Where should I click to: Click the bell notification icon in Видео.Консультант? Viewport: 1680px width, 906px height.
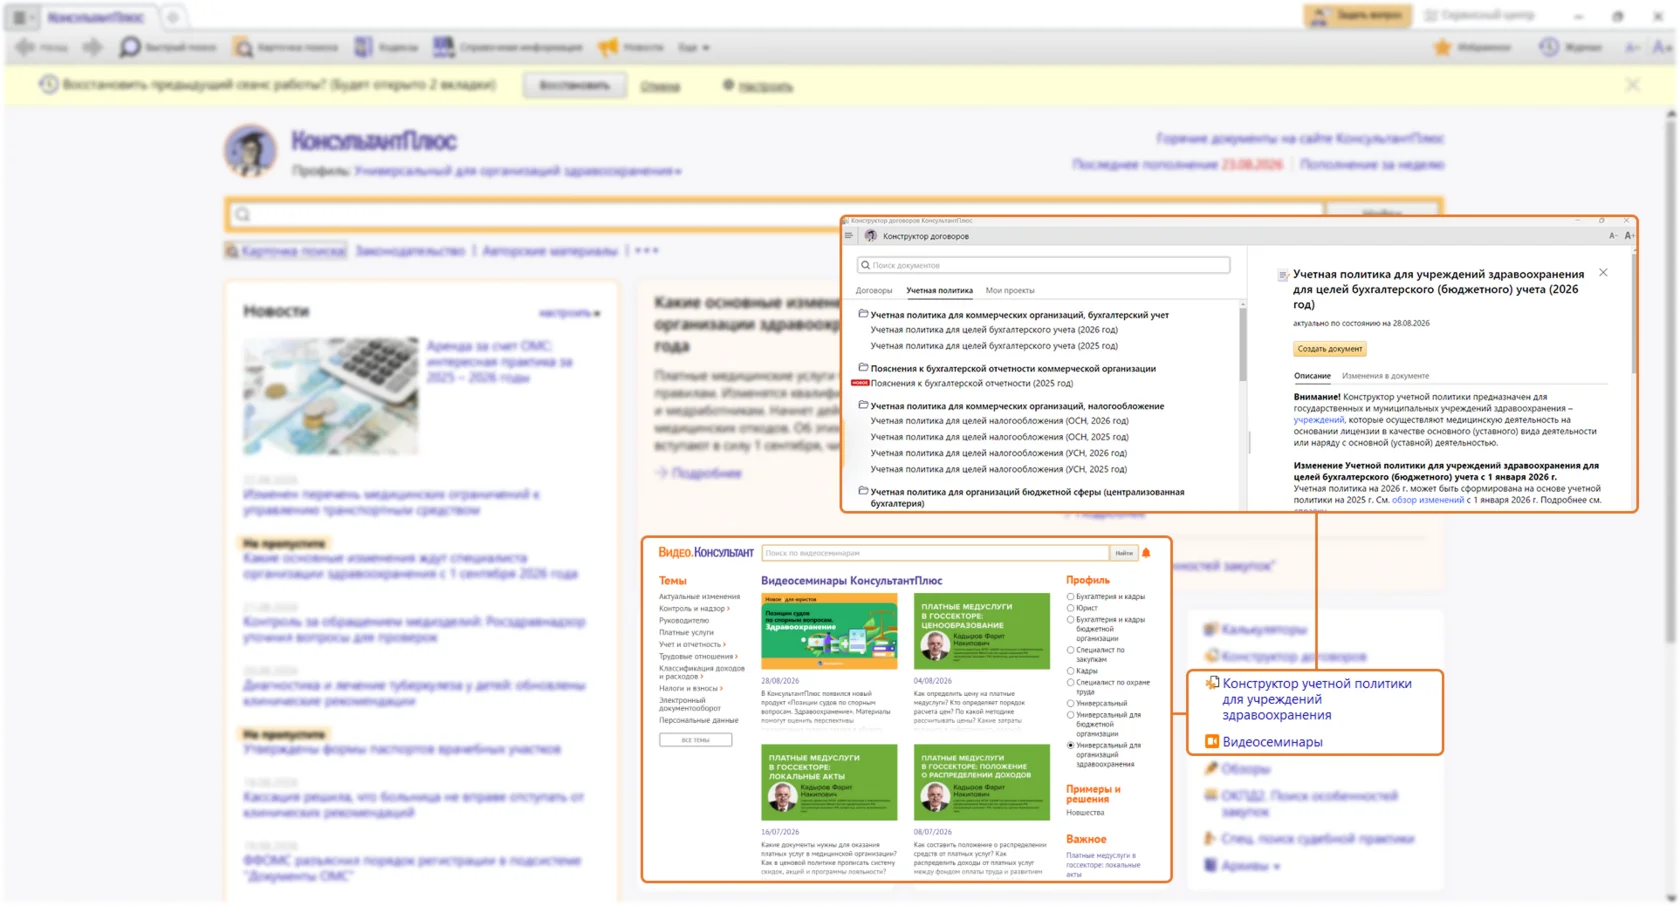coord(1146,553)
